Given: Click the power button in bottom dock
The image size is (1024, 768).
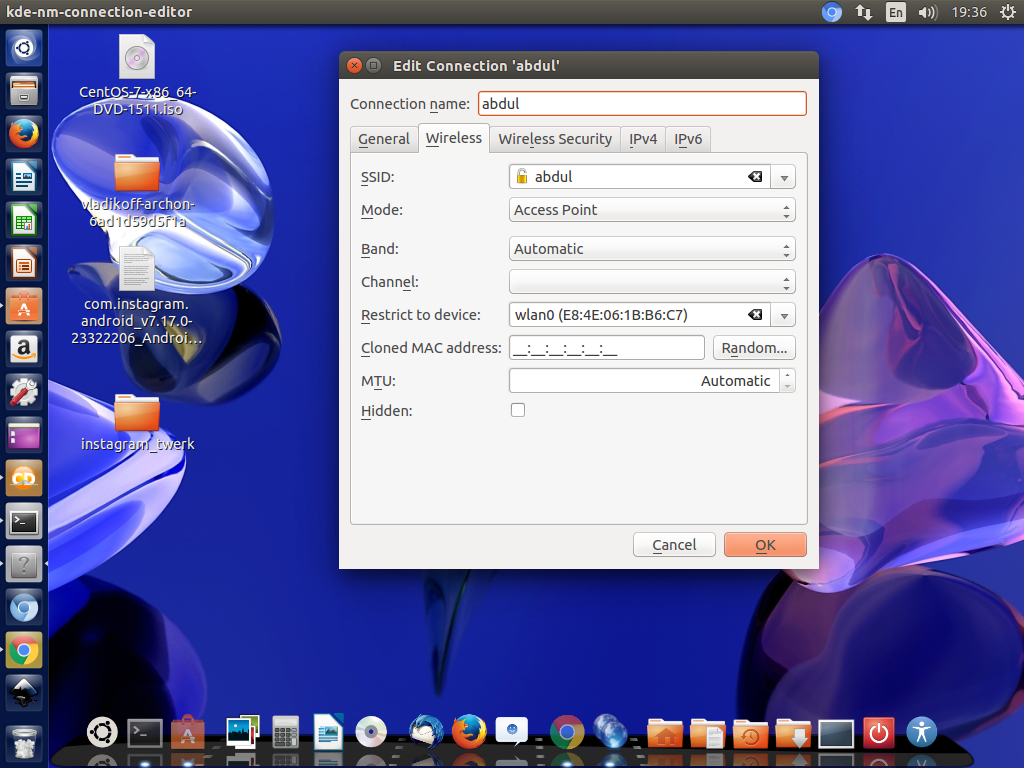Looking at the screenshot, I should click(x=878, y=733).
